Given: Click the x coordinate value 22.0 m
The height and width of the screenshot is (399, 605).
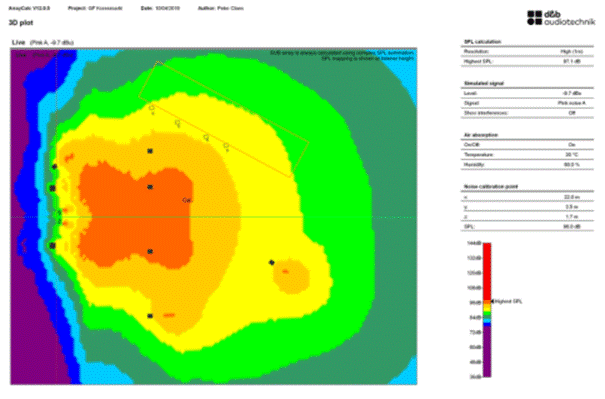Looking at the screenshot, I should pos(572,197).
